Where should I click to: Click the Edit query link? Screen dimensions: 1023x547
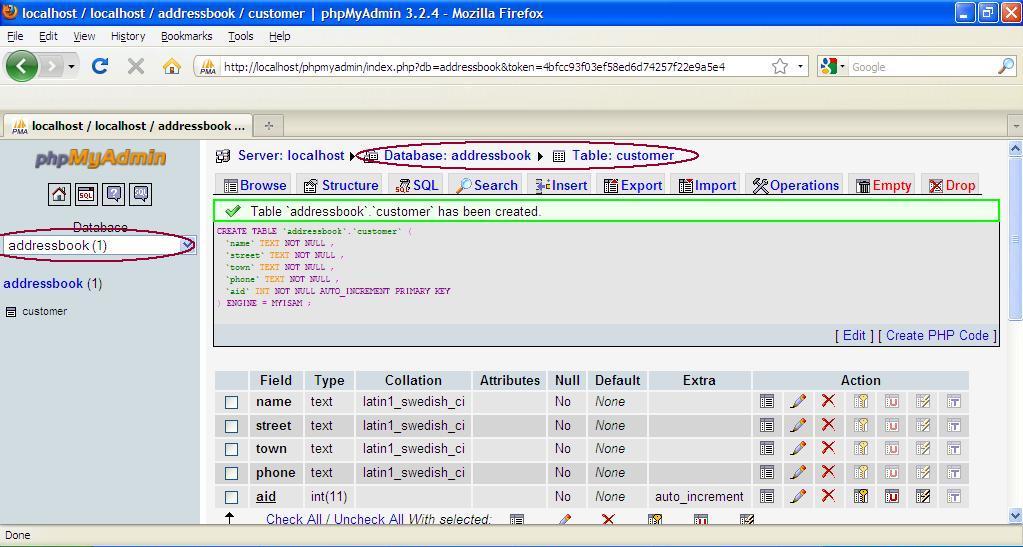point(854,336)
